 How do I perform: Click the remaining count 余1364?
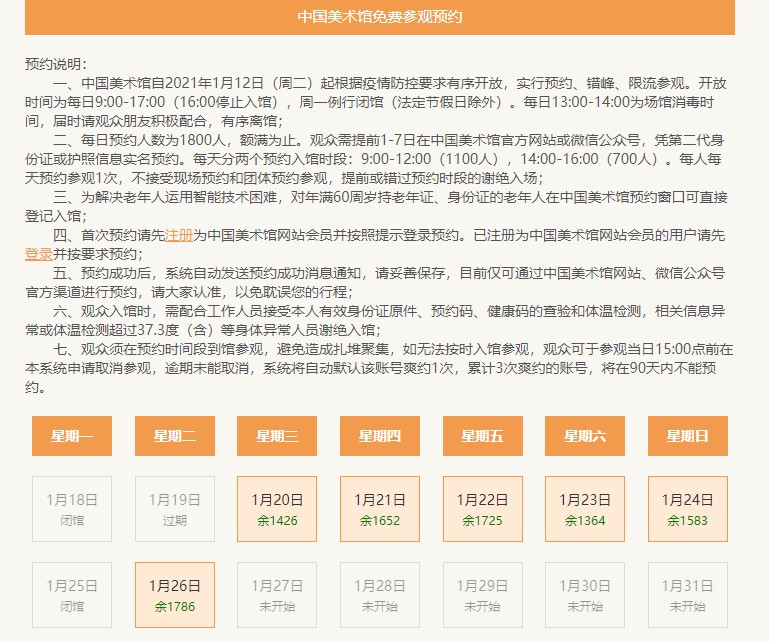tap(585, 520)
